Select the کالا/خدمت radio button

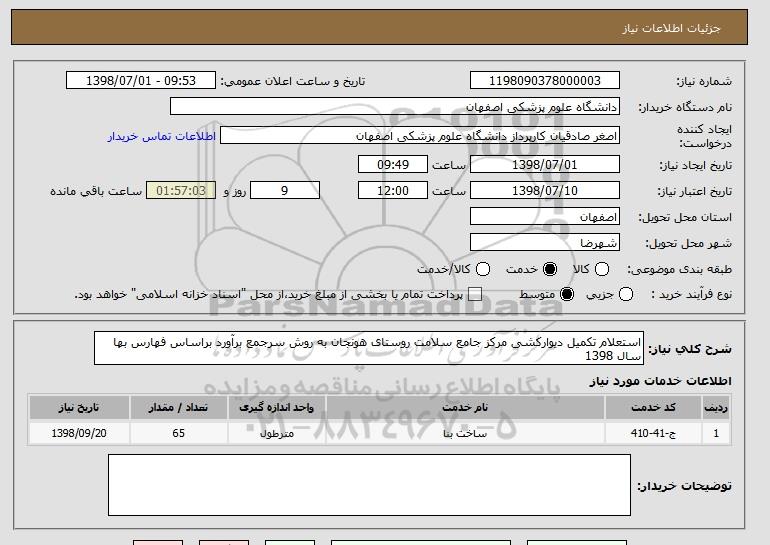pos(483,269)
